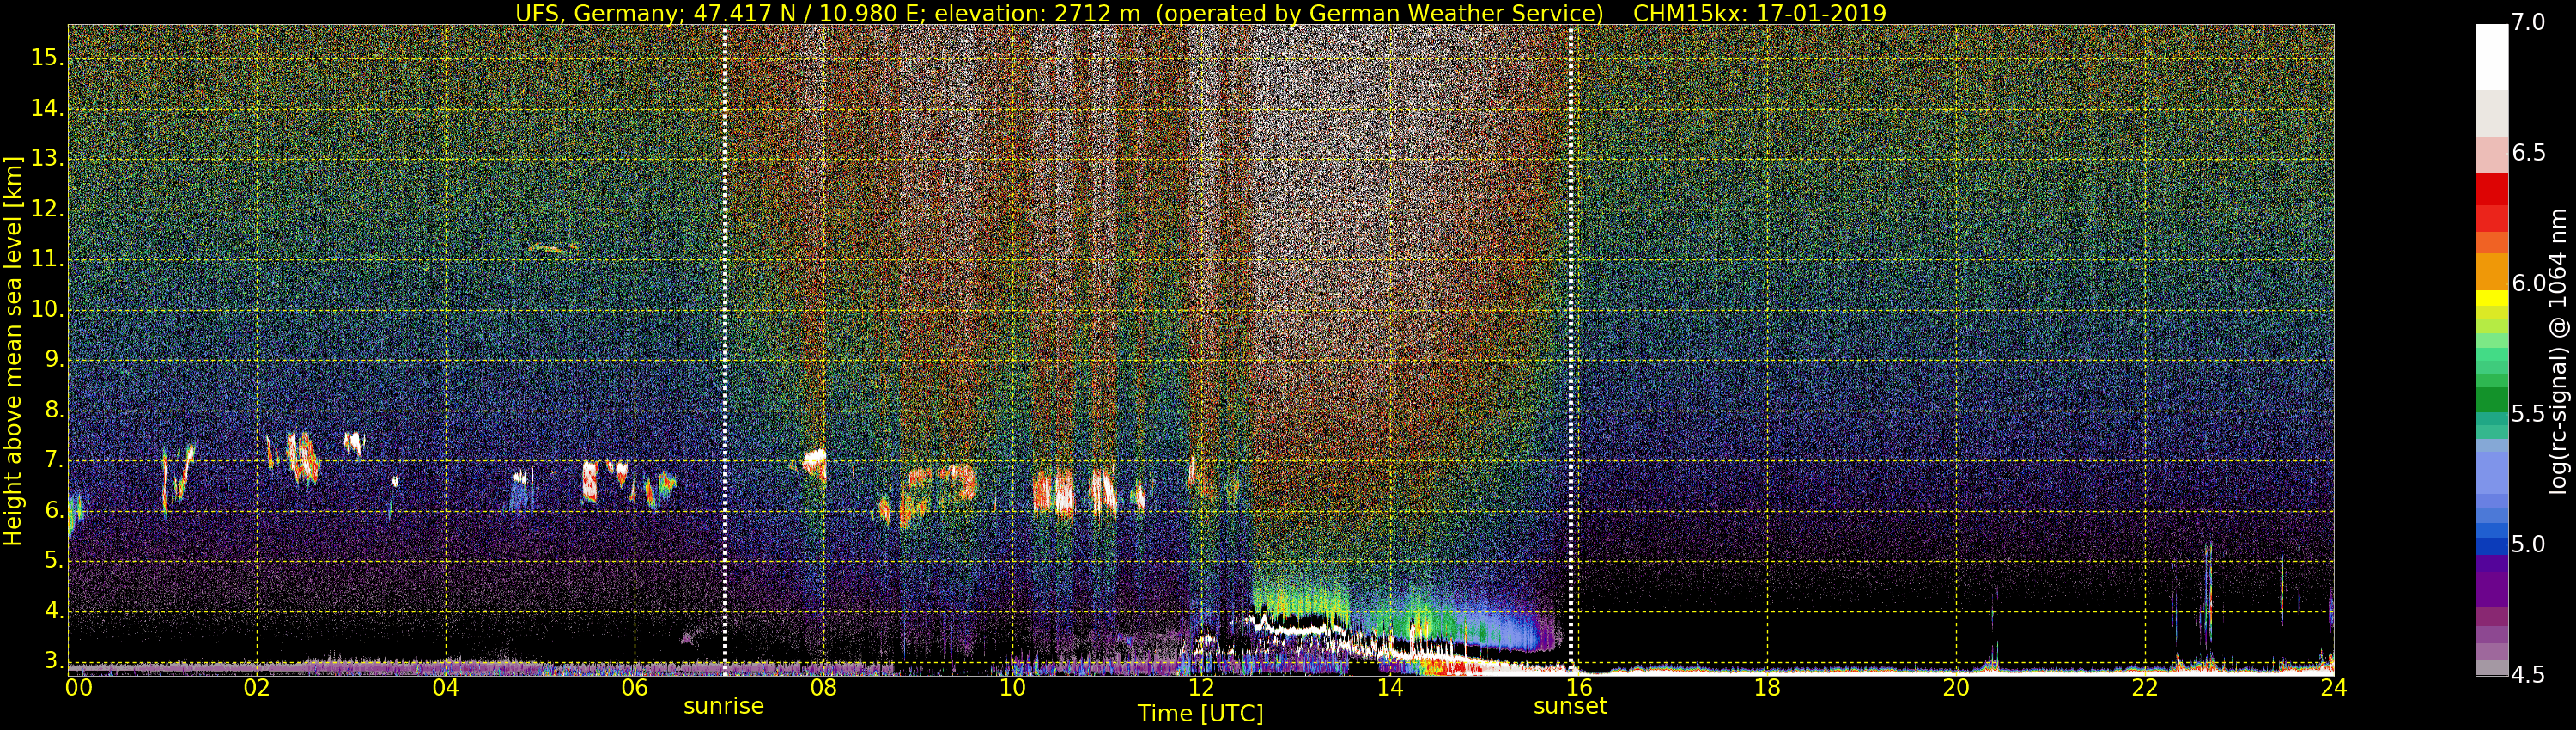Viewport: 2576px width, 730px height.
Task: Click the '5.' height tick label
Action: [53, 561]
